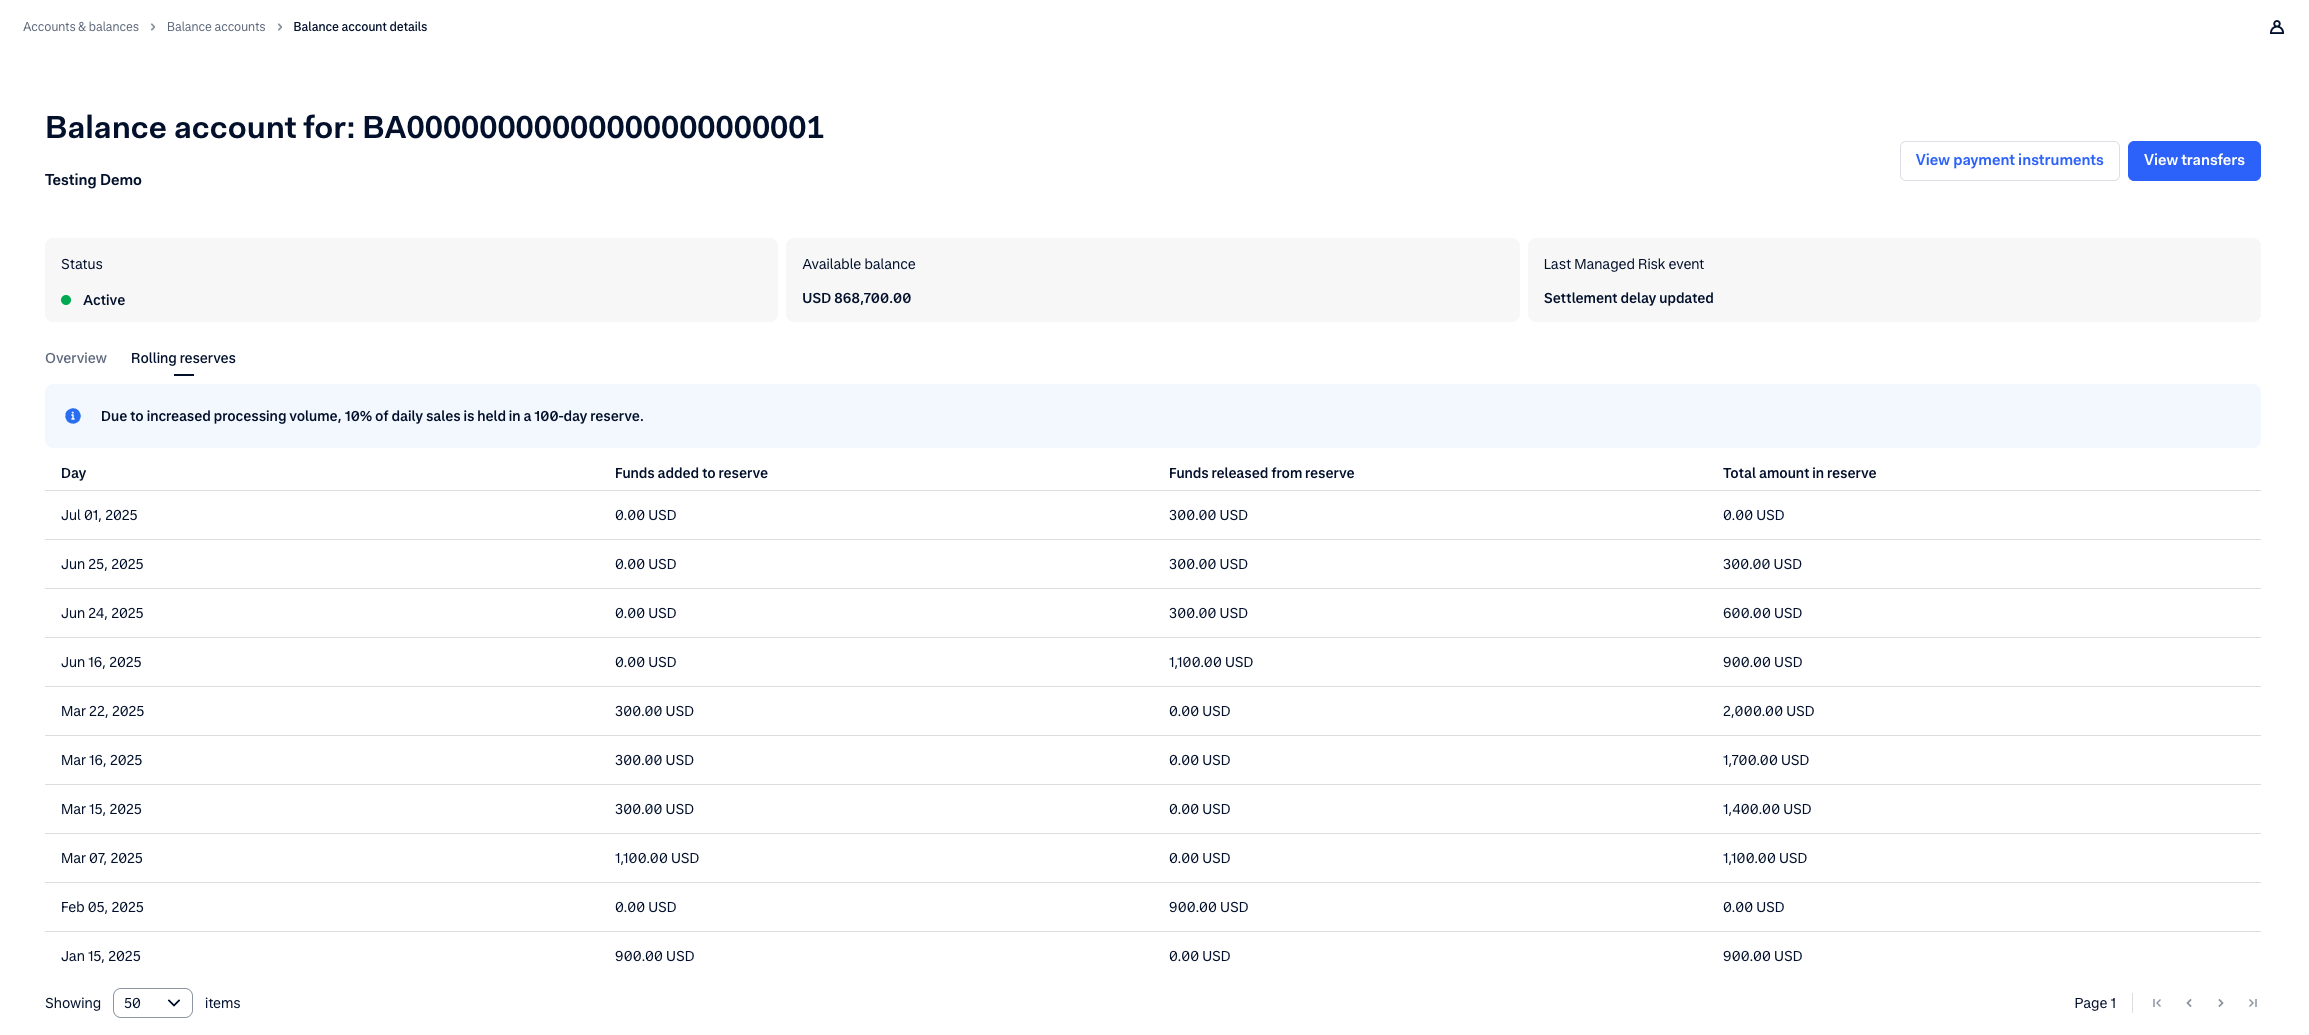Click the Total amount in reserve header
The width and height of the screenshot is (2309, 1035).
pyautogui.click(x=1799, y=473)
